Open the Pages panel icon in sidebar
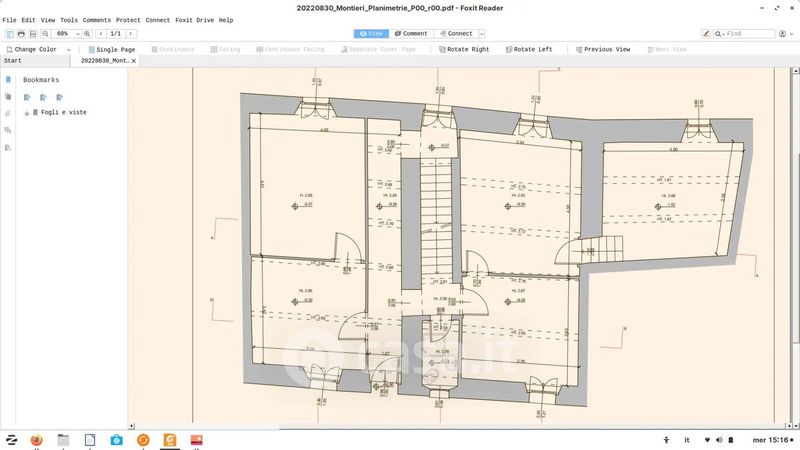This screenshot has width=800, height=450. pos(8,96)
